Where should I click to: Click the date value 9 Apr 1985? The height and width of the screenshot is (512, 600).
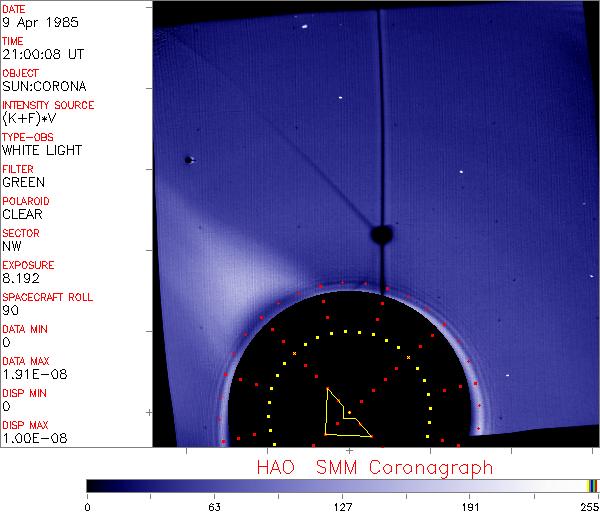tap(35, 22)
